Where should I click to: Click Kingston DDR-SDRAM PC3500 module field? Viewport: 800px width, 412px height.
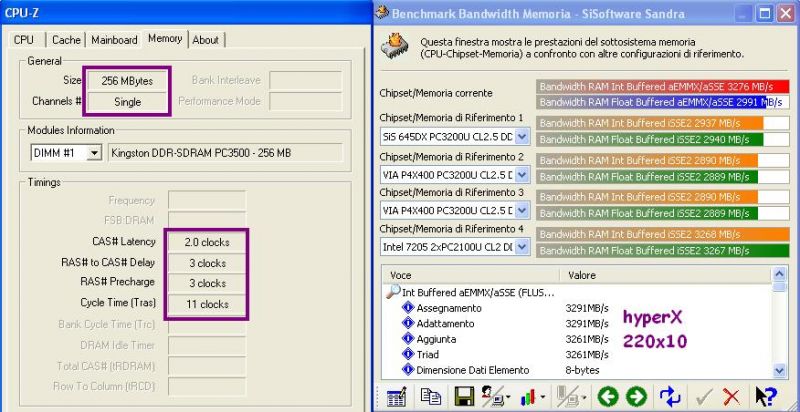click(226, 152)
